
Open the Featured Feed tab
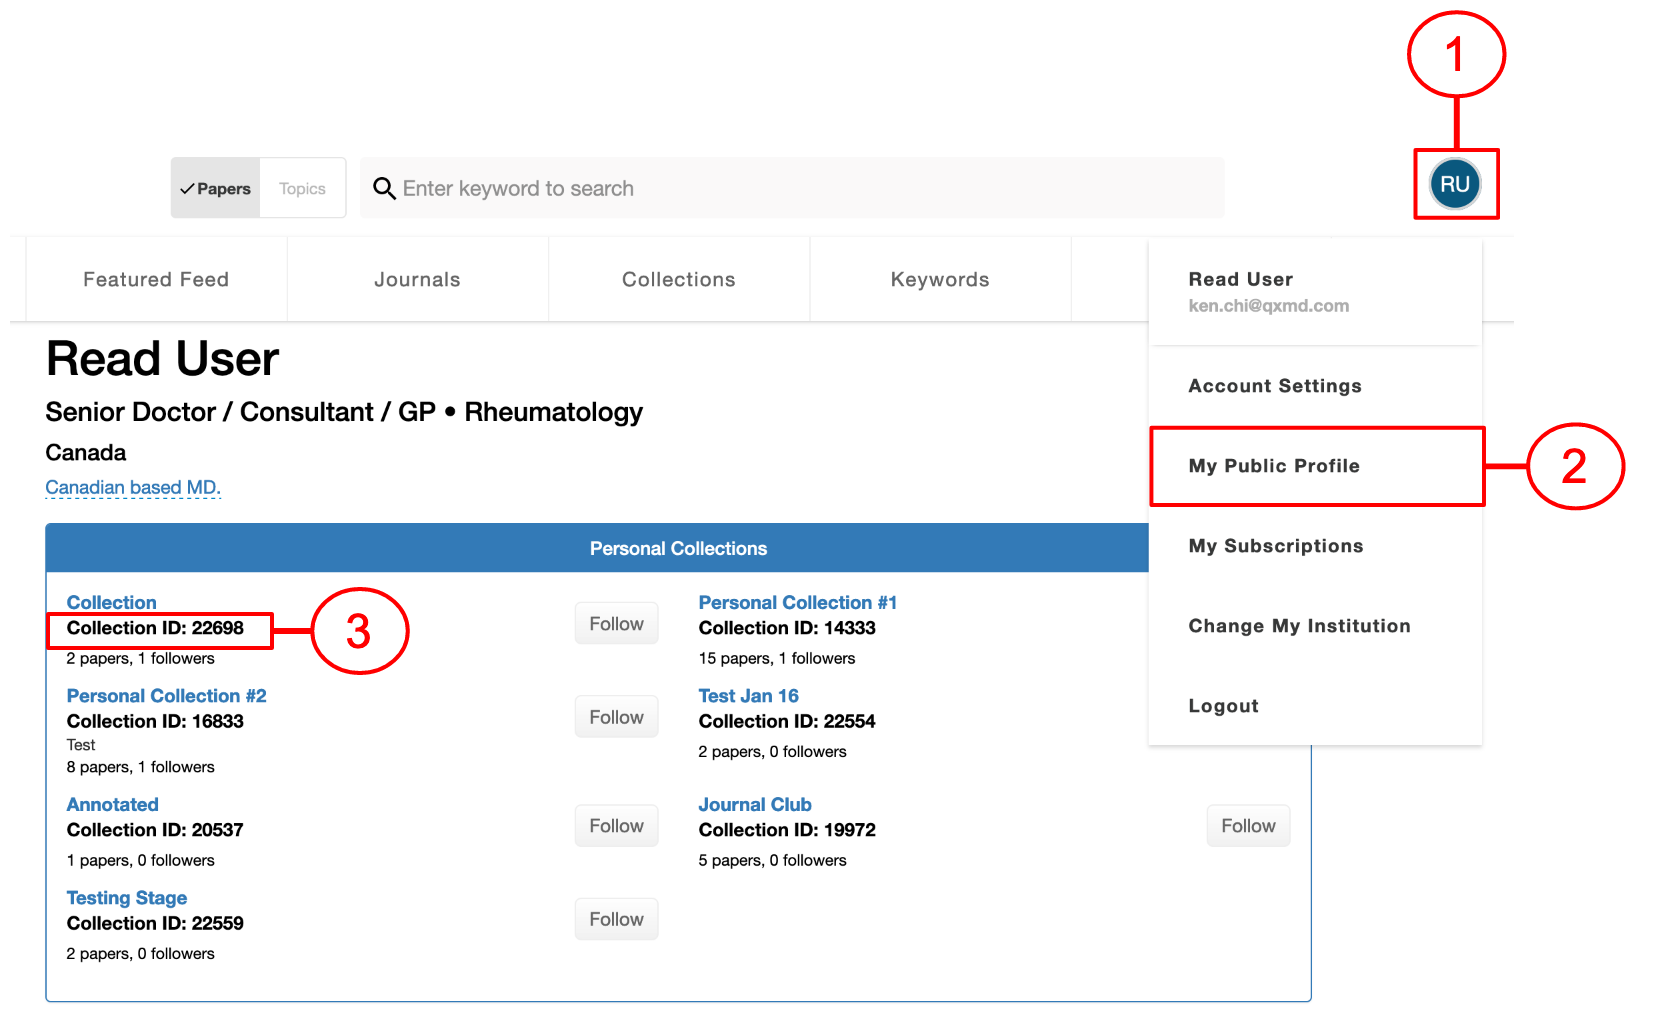156,280
